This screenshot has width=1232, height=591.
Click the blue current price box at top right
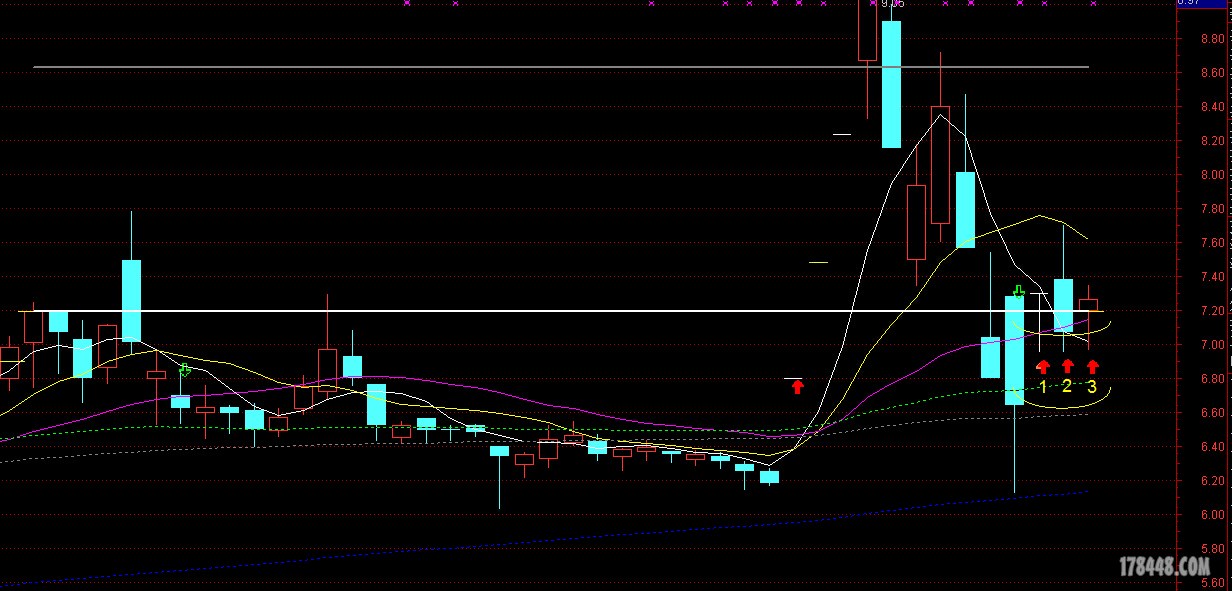coord(1189,3)
